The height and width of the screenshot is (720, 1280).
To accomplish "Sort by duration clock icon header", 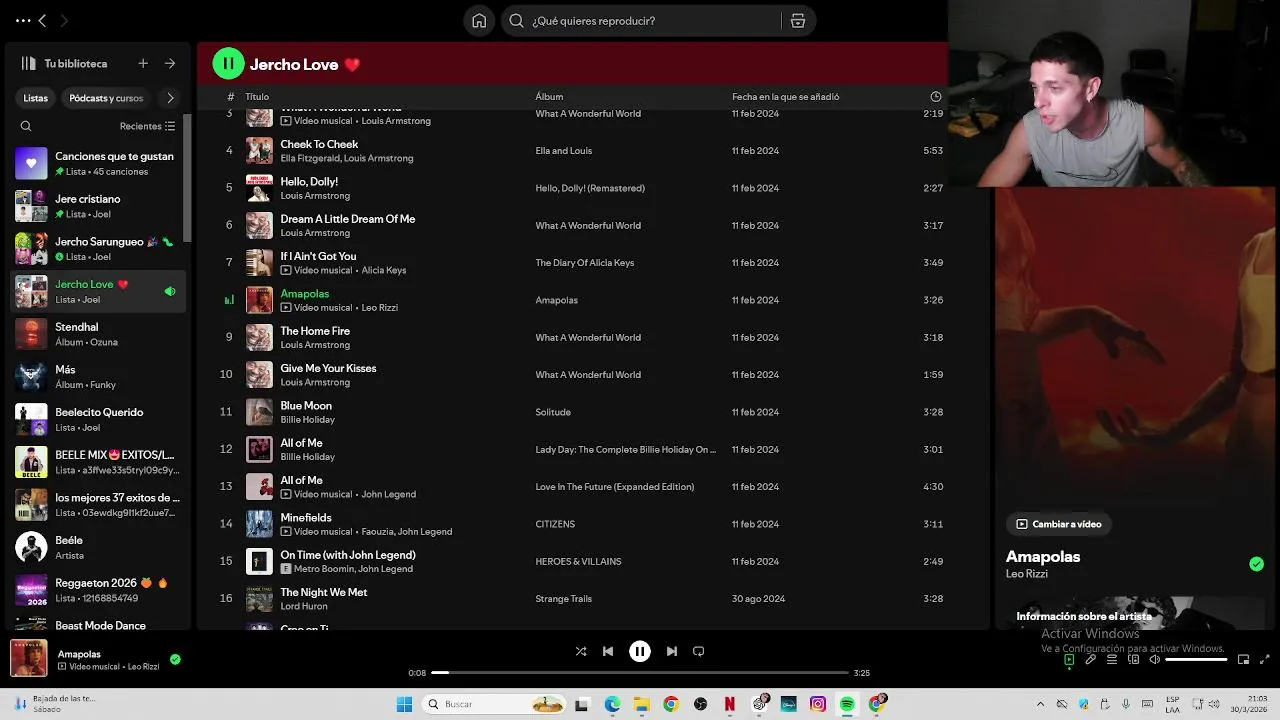I will coord(936,97).
